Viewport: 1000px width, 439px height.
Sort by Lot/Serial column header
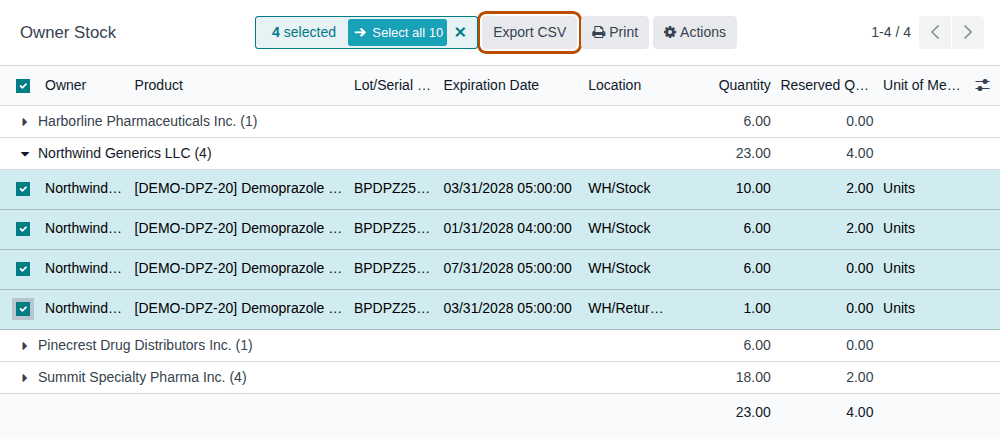392,86
